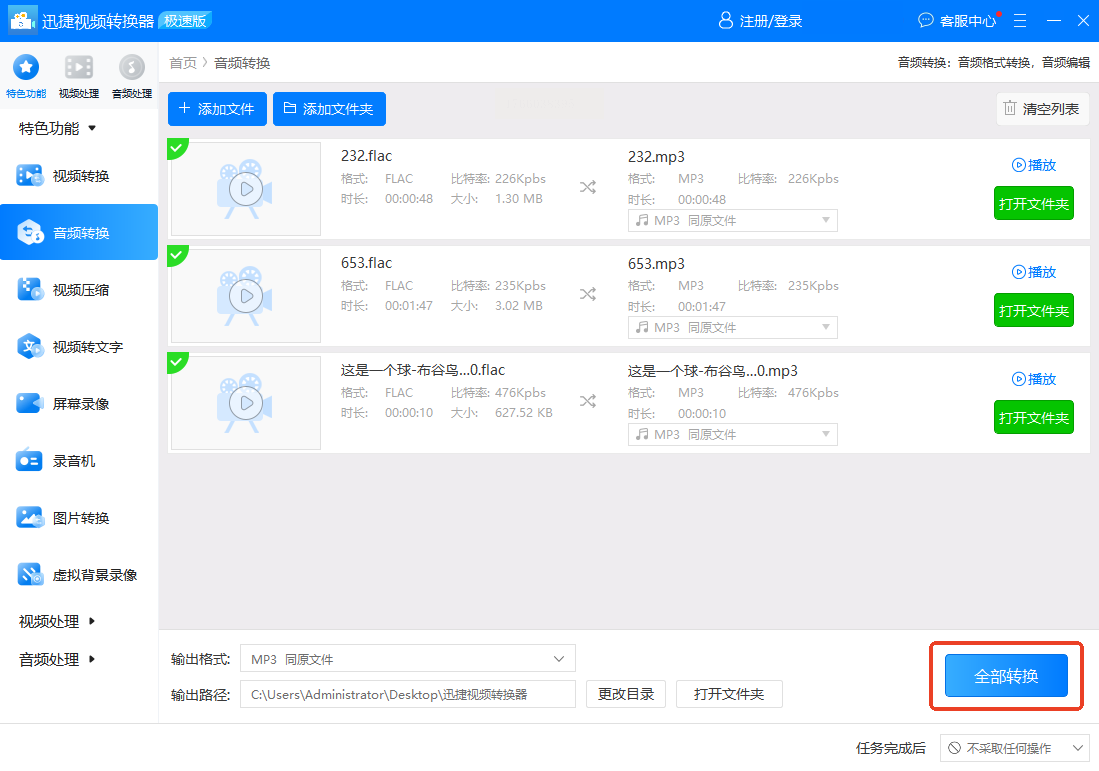The height and width of the screenshot is (771, 1099).
Task: Select 视频转文字 in the sidebar
Action: (79, 346)
